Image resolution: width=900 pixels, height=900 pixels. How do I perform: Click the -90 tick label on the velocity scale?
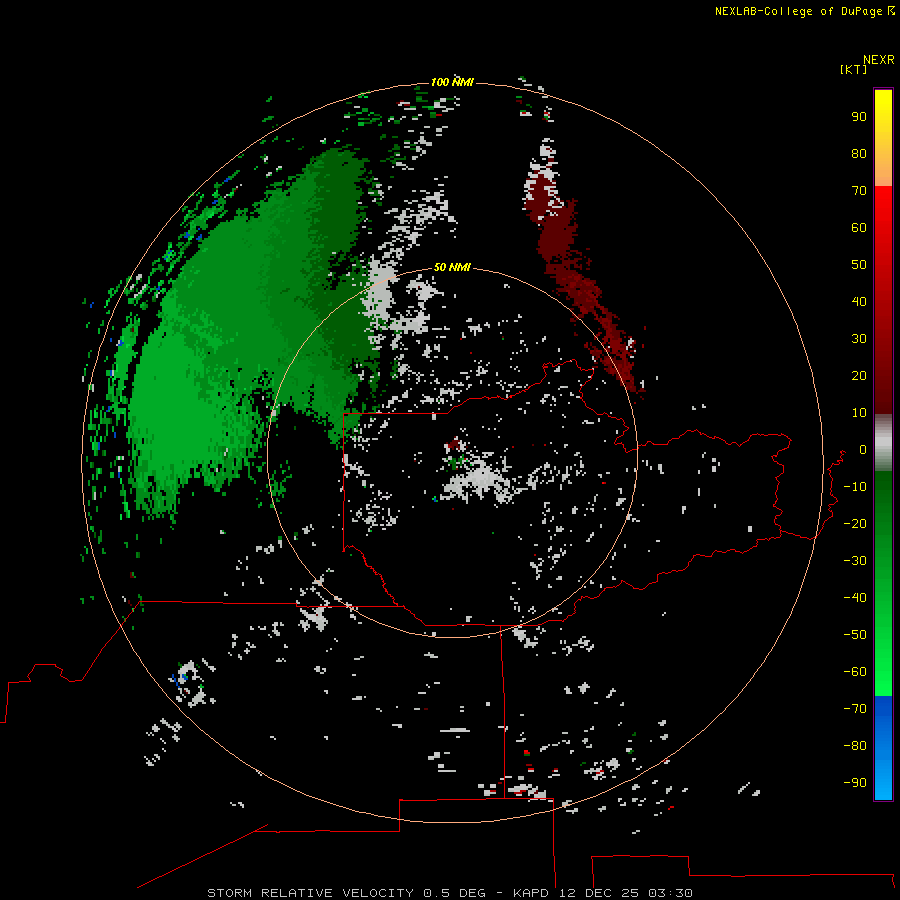click(x=855, y=782)
